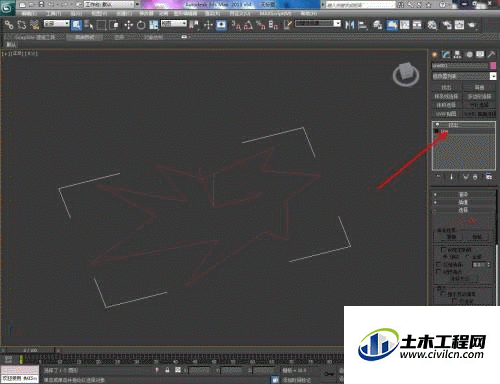Toggle the Keyboard Shortcut Override icon
Viewport: 500px width, 384px height.
click(221, 25)
